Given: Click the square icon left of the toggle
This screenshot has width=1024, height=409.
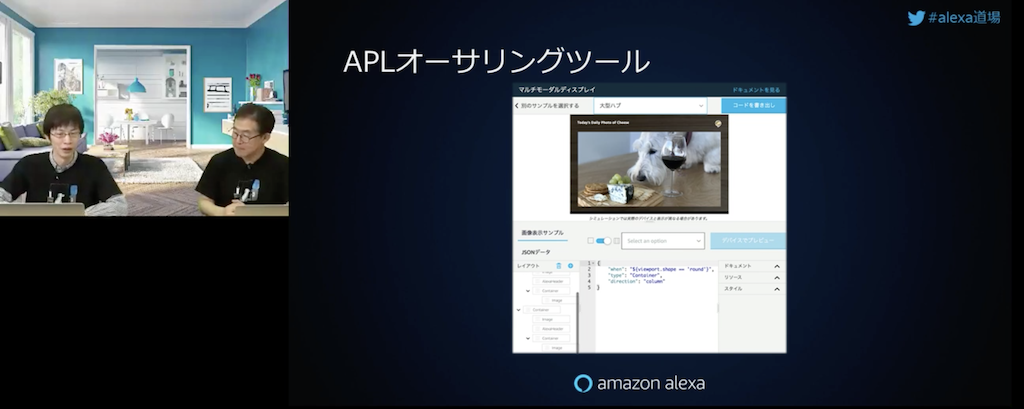Looking at the screenshot, I should point(590,240).
